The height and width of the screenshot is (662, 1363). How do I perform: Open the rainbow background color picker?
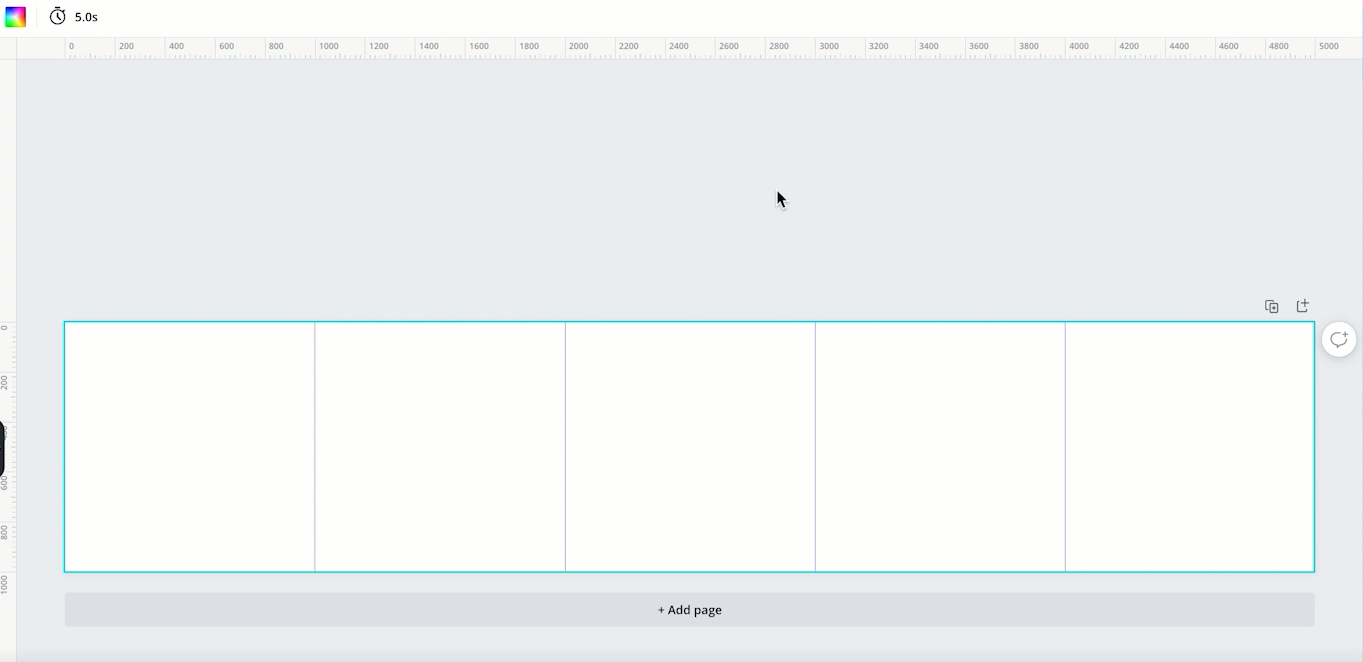tap(16, 17)
